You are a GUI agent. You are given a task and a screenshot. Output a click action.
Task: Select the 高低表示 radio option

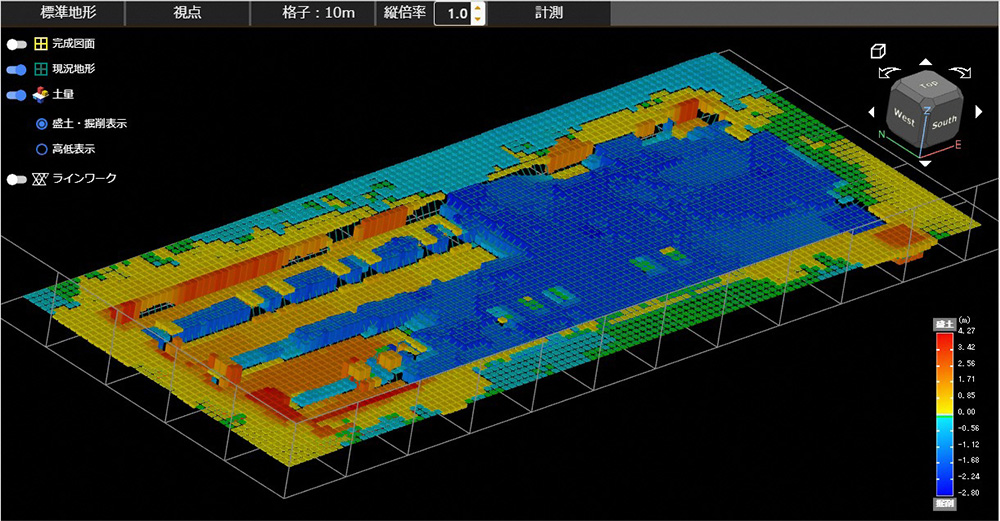click(x=41, y=149)
